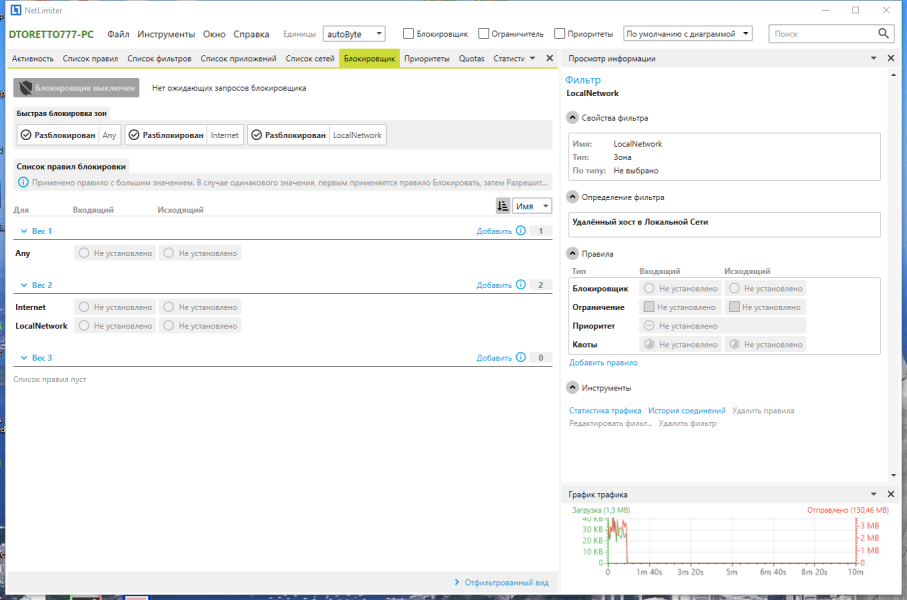Collapse the Правила section
This screenshot has height=600, width=907.
(x=572, y=253)
